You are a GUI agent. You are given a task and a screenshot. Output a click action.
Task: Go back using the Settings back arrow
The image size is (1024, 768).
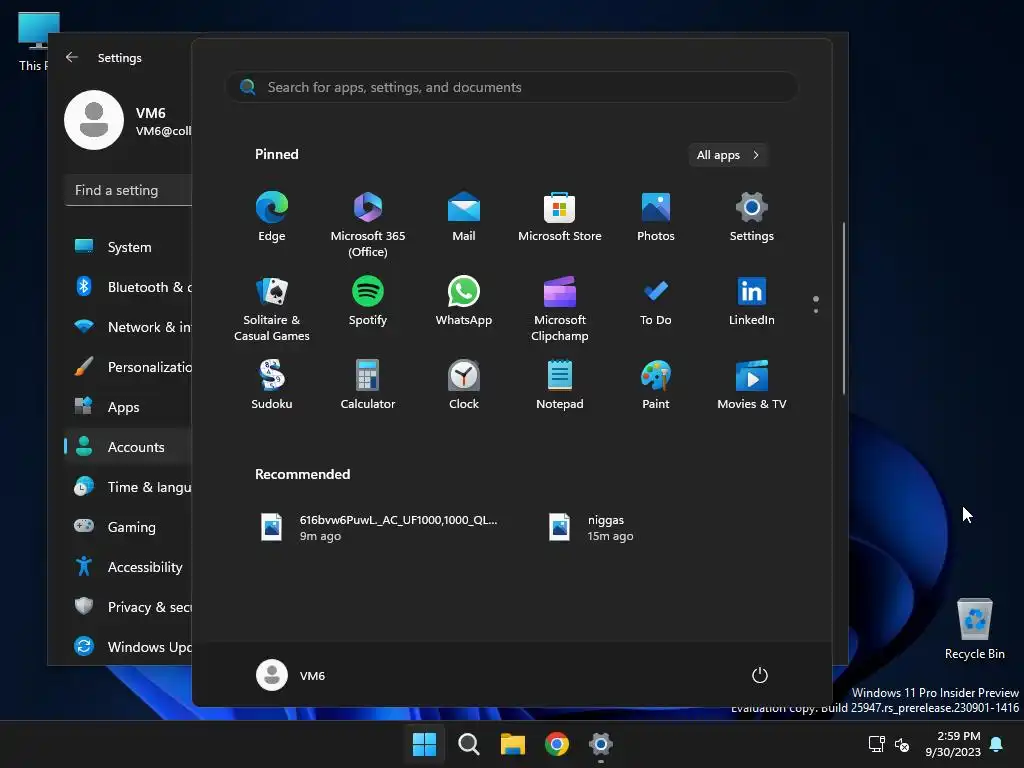coord(72,58)
